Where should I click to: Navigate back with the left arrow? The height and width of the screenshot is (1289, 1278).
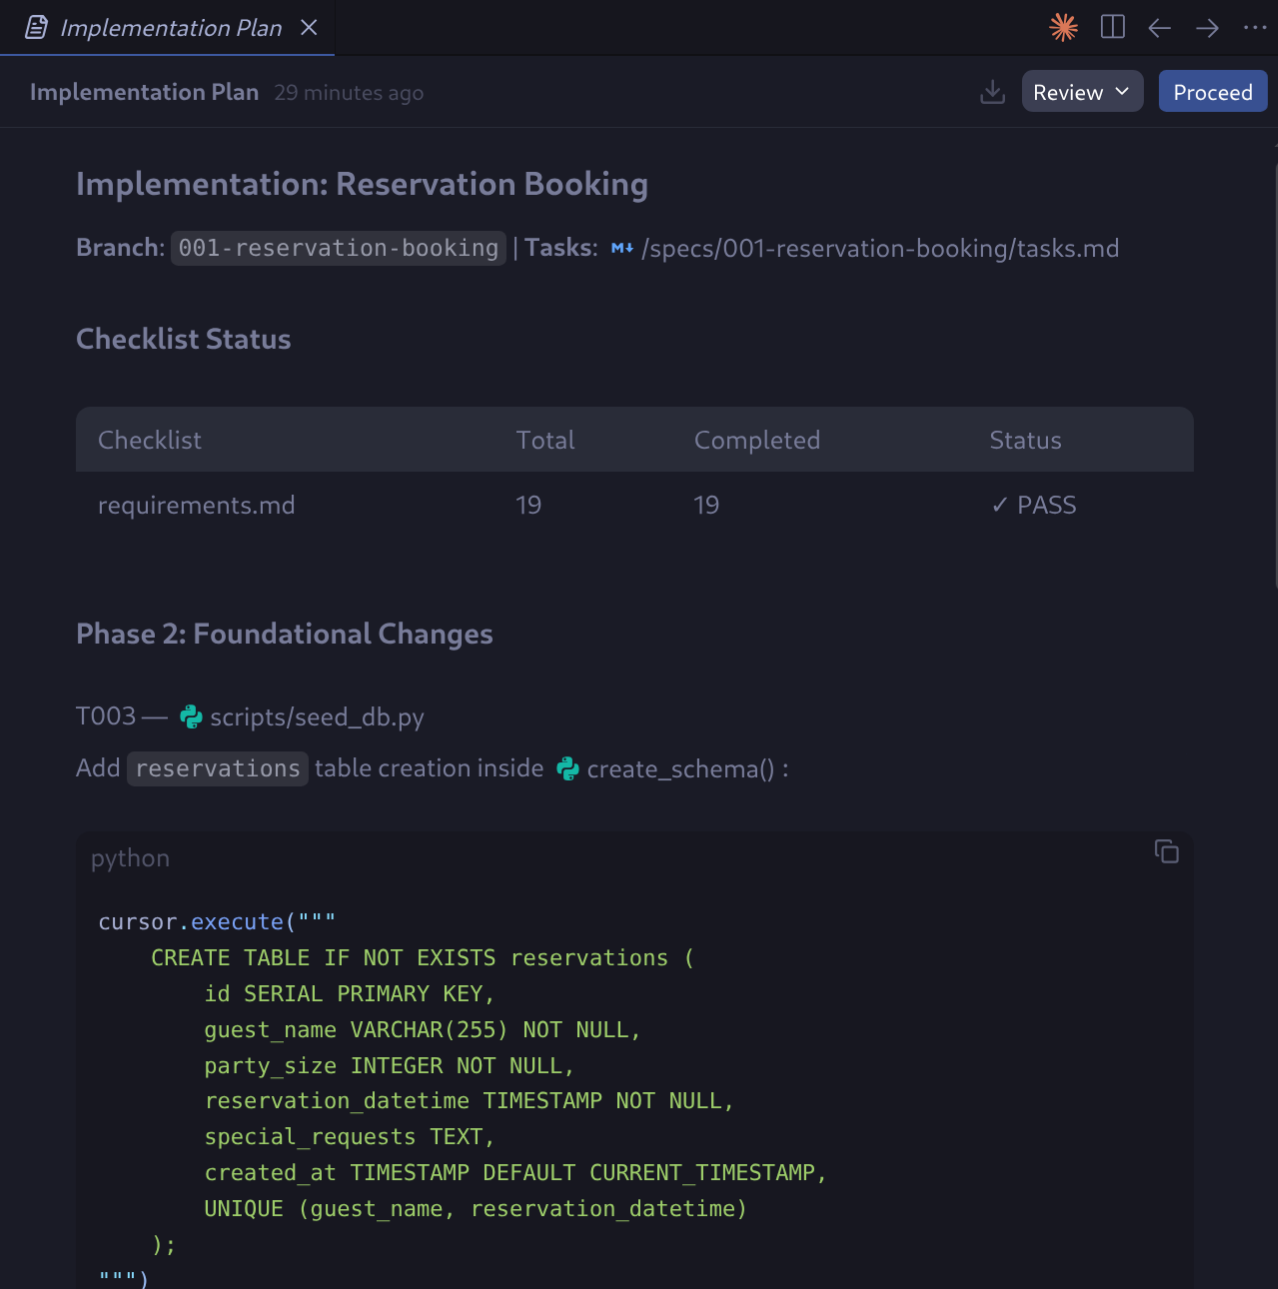tap(1159, 28)
